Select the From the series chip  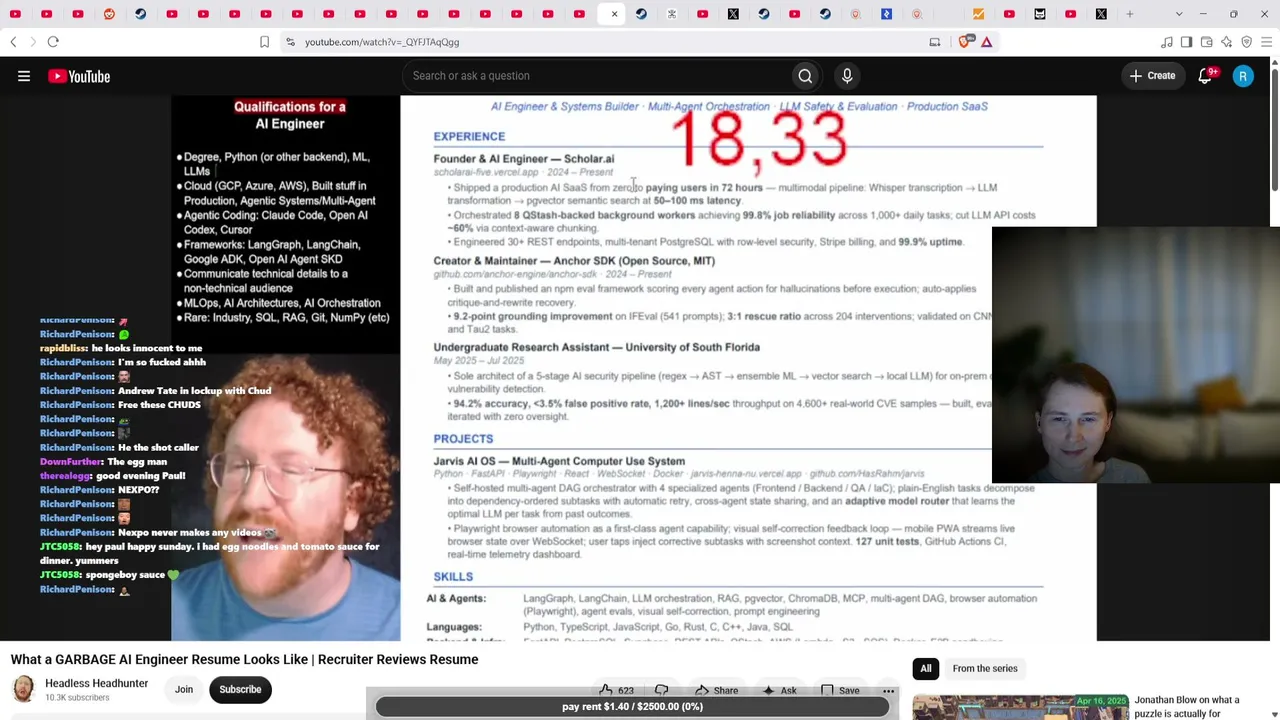(985, 668)
